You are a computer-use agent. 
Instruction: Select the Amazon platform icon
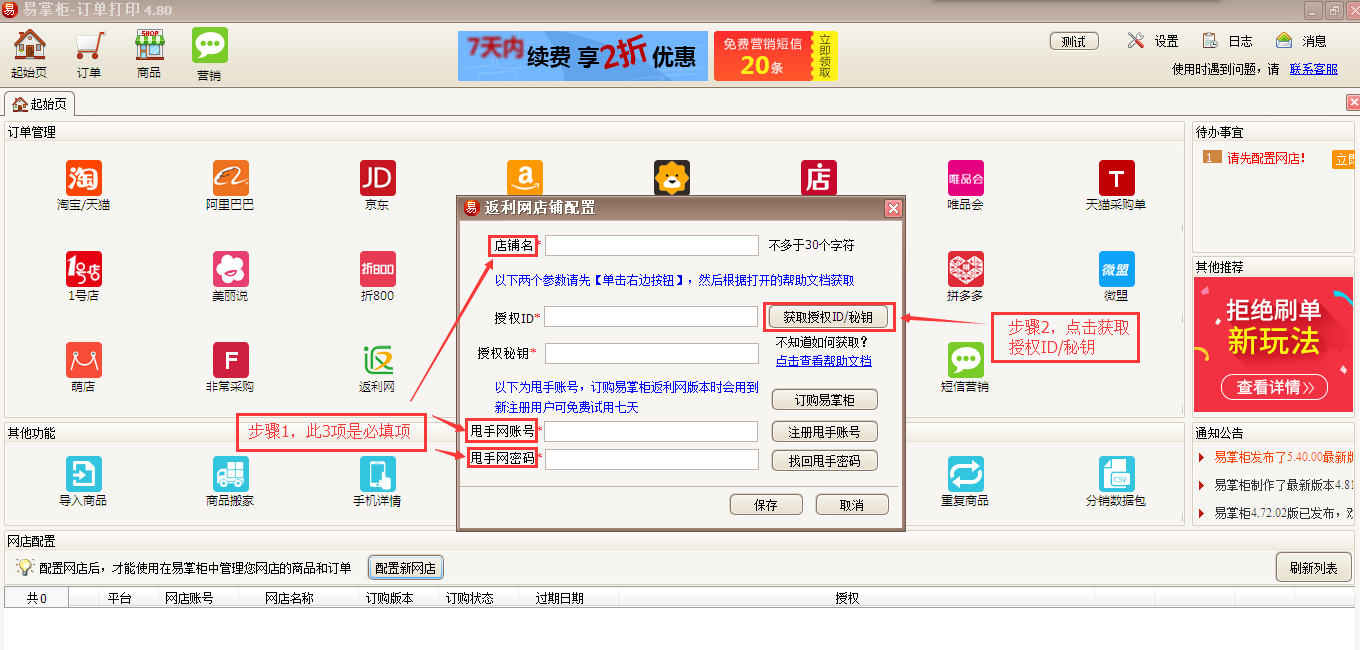[x=525, y=178]
